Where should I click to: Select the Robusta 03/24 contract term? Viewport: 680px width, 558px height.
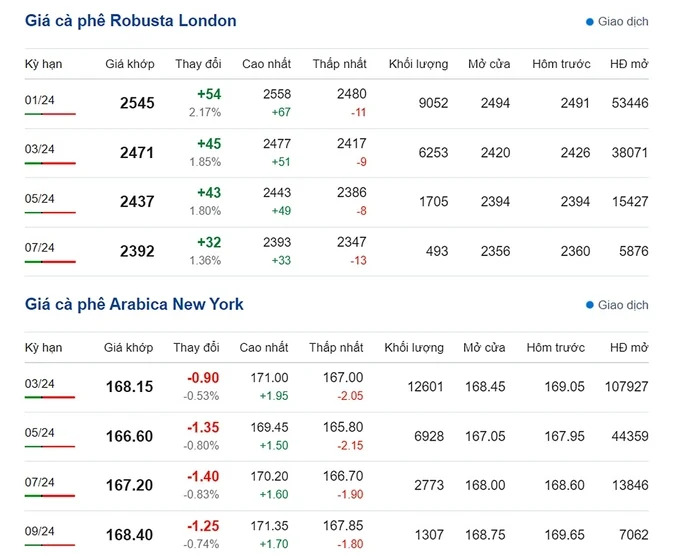[x=40, y=149]
